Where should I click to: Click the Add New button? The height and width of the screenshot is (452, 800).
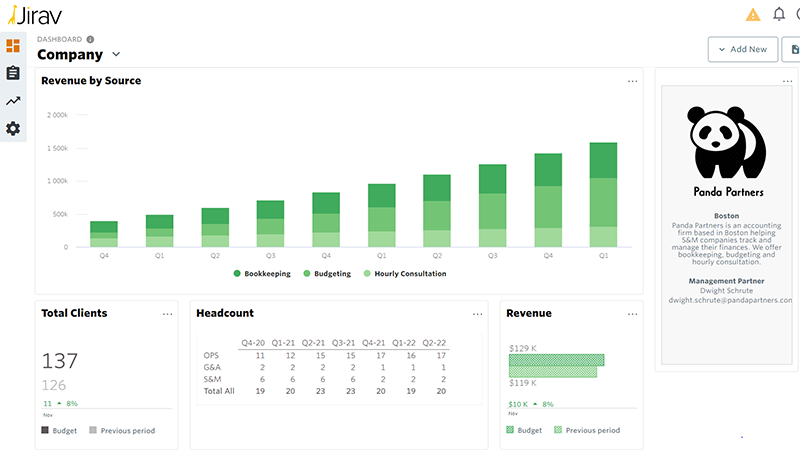(742, 49)
